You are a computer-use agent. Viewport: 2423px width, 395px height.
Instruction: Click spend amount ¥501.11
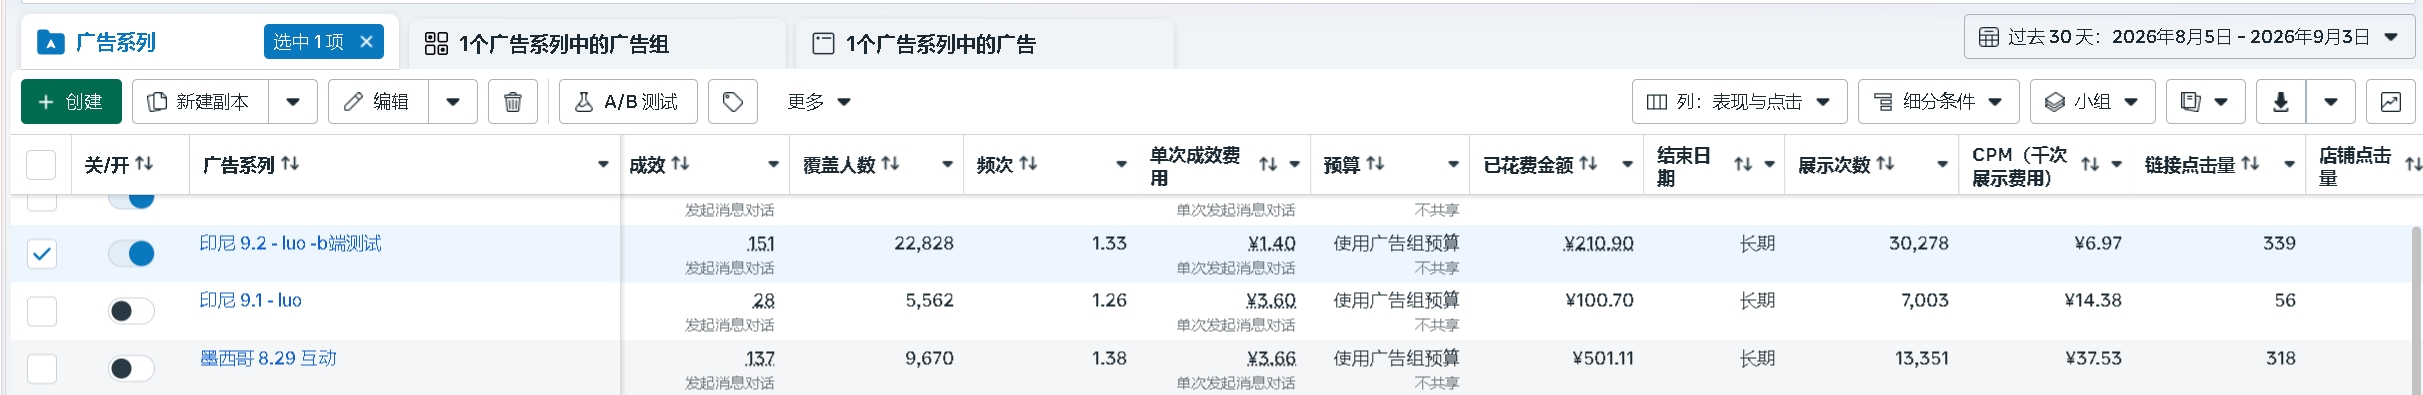pyautogui.click(x=1603, y=358)
